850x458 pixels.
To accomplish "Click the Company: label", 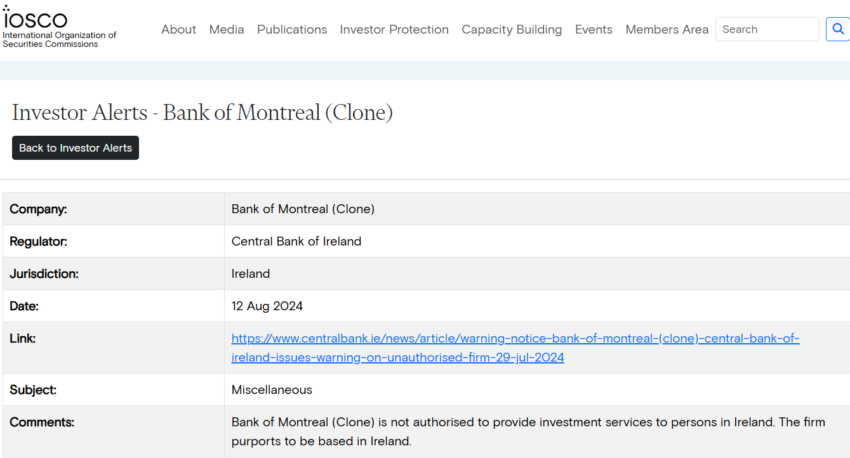I will (38, 209).
